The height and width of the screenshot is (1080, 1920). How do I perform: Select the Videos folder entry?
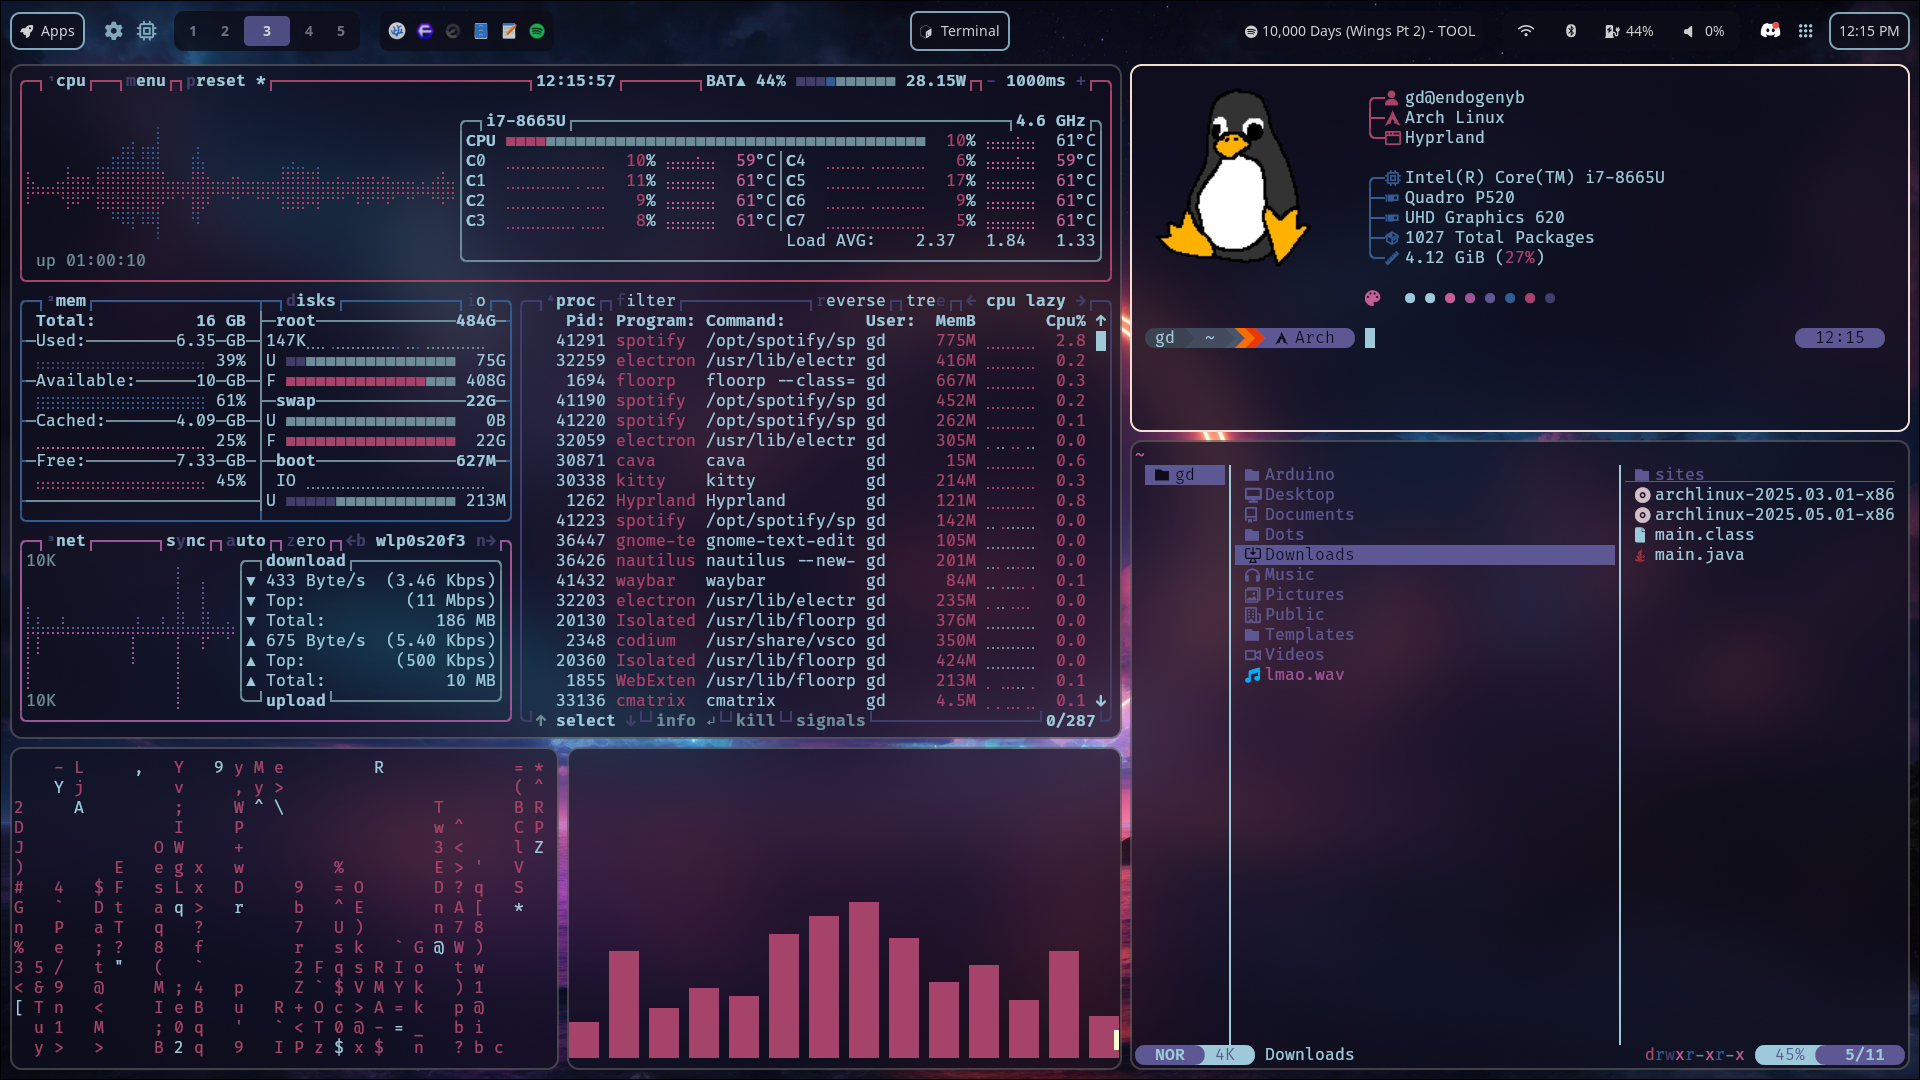pyautogui.click(x=1284, y=654)
